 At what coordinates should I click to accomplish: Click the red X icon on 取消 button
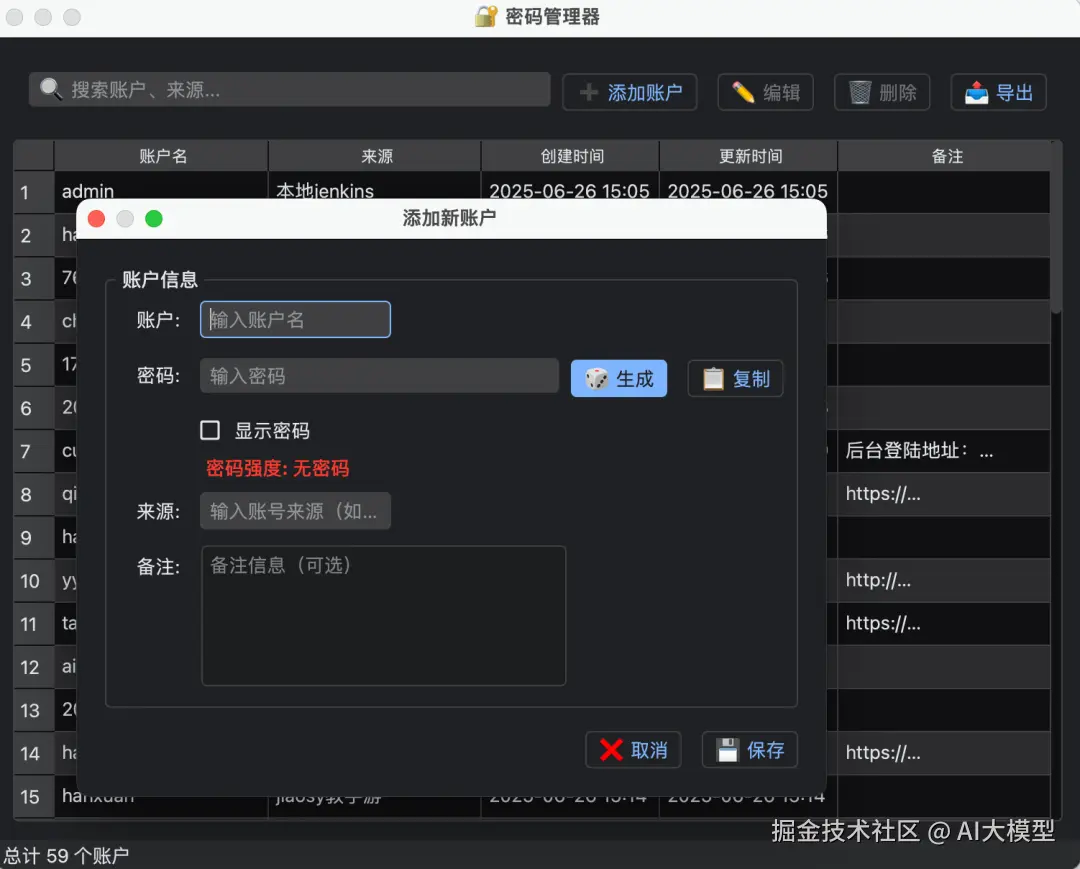click(608, 748)
